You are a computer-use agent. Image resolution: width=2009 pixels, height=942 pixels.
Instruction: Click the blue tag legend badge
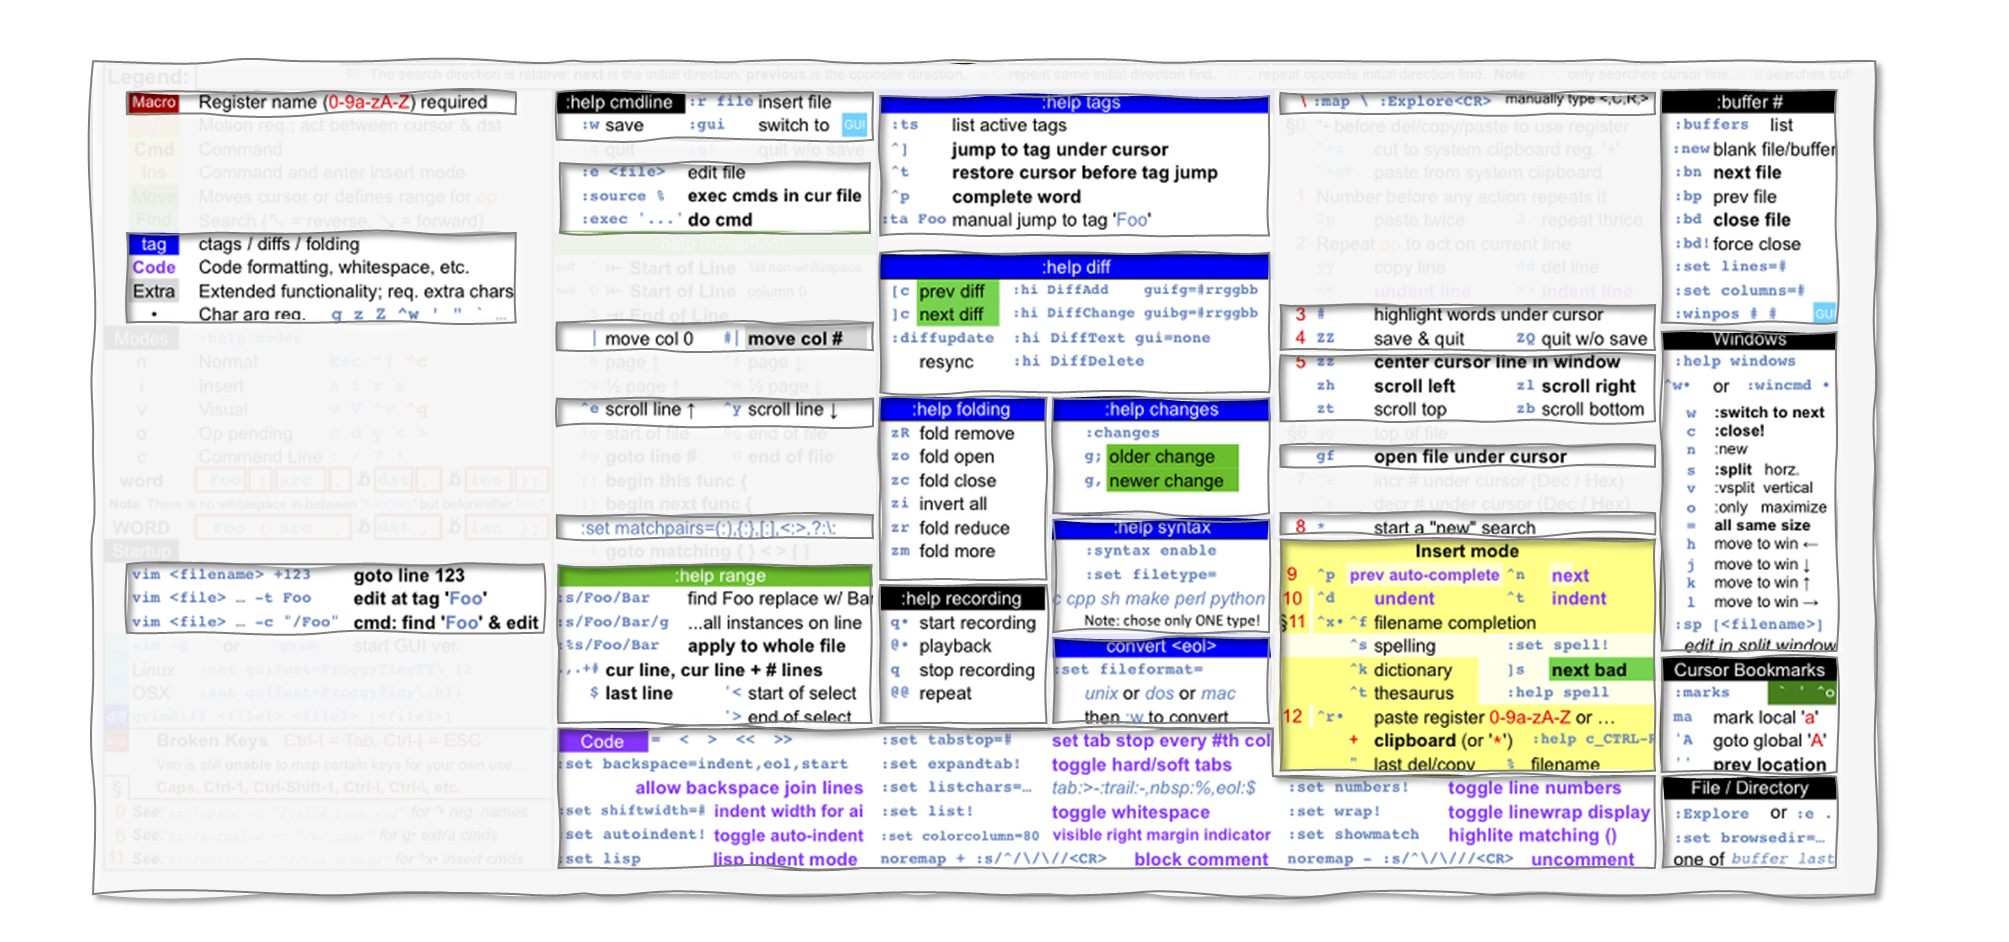pyautogui.click(x=153, y=245)
